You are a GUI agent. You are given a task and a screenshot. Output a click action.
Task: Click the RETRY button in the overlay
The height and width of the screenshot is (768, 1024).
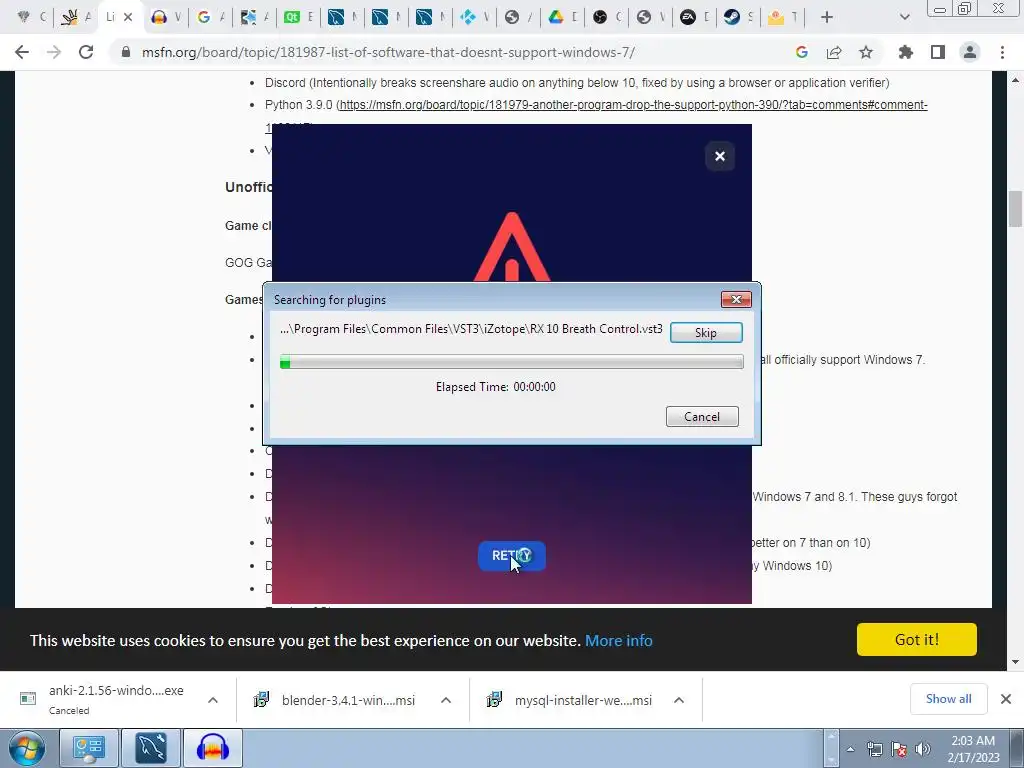(x=511, y=556)
